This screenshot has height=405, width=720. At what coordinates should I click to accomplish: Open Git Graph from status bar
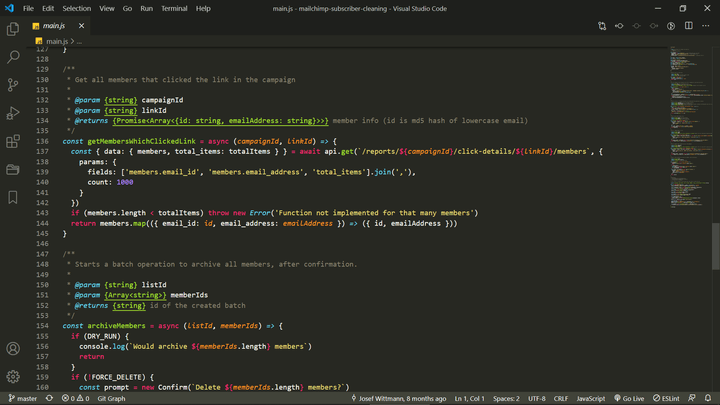point(111,399)
